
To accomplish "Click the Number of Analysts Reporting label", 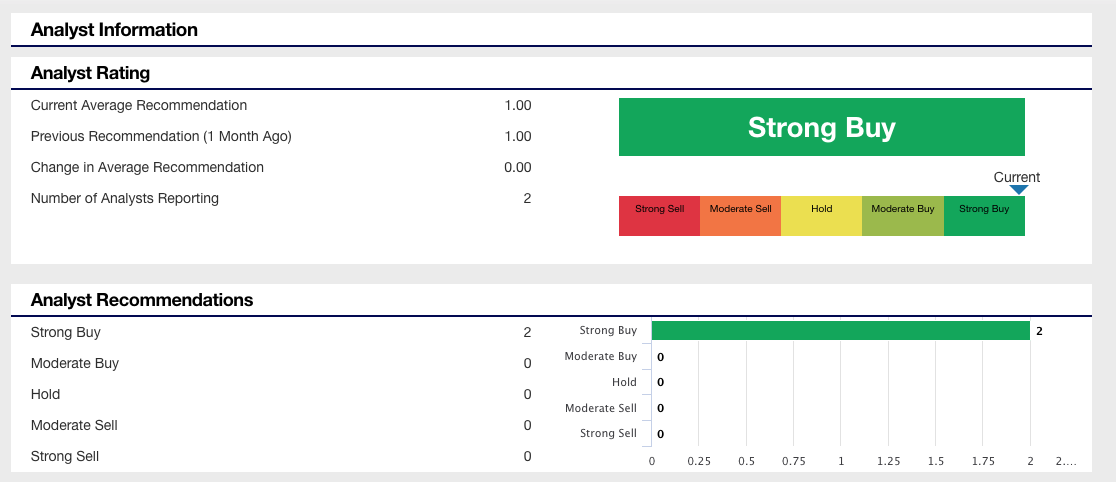I will 125,198.
